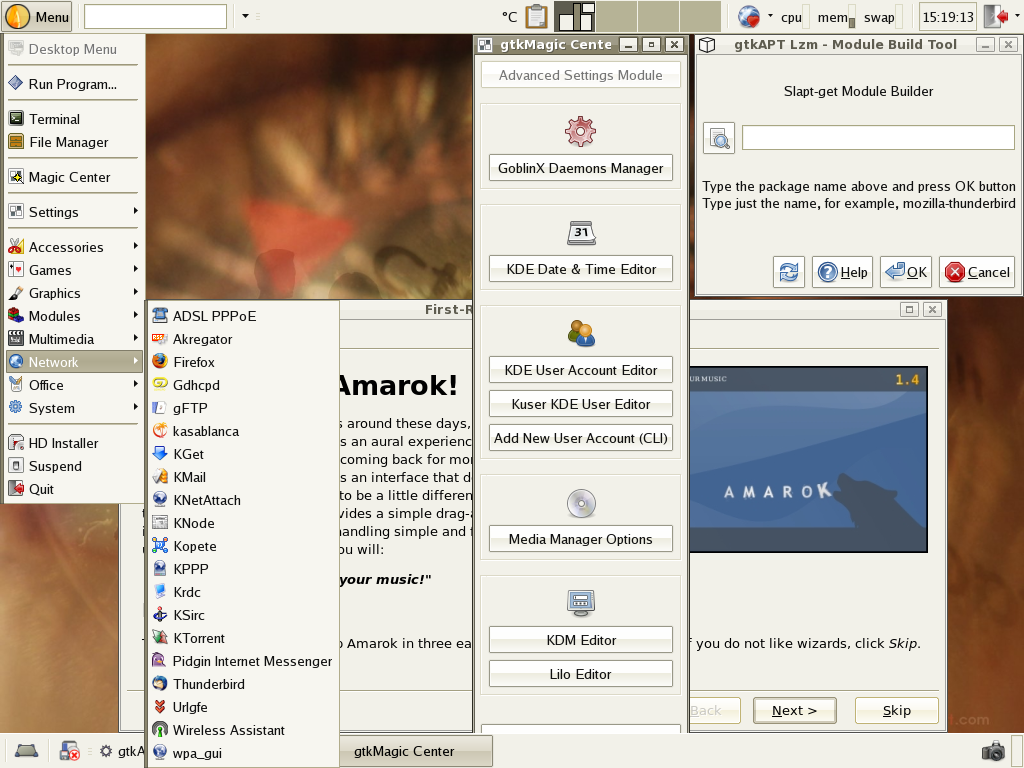Viewport: 1024px width, 768px height.
Task: Expand the Settings submenu
Action: point(73,212)
